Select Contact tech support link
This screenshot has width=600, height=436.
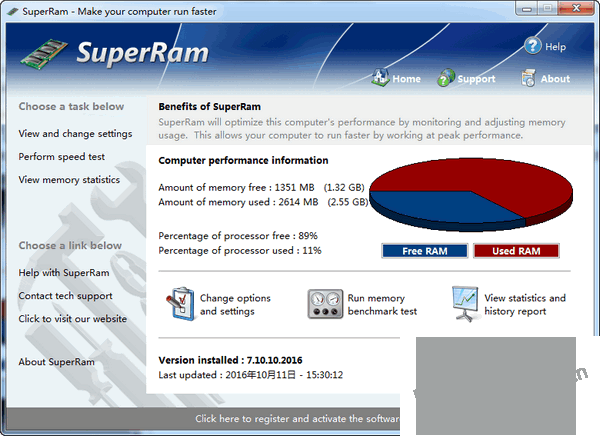tap(65, 296)
